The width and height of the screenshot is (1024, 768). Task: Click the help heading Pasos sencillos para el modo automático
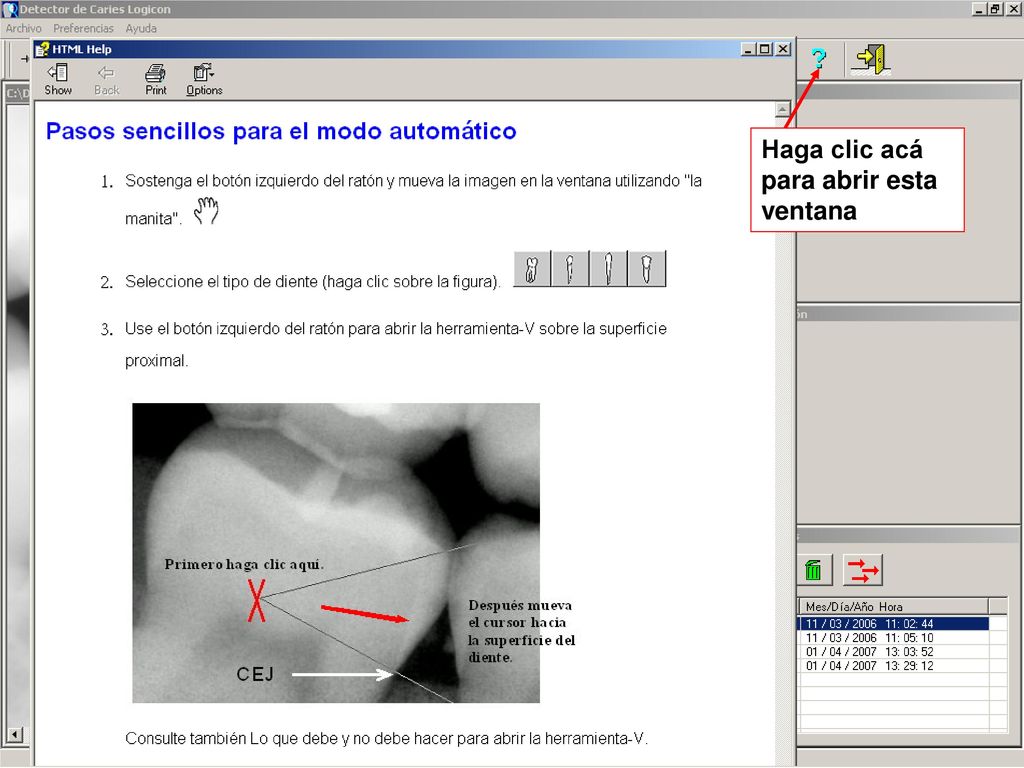pos(281,131)
